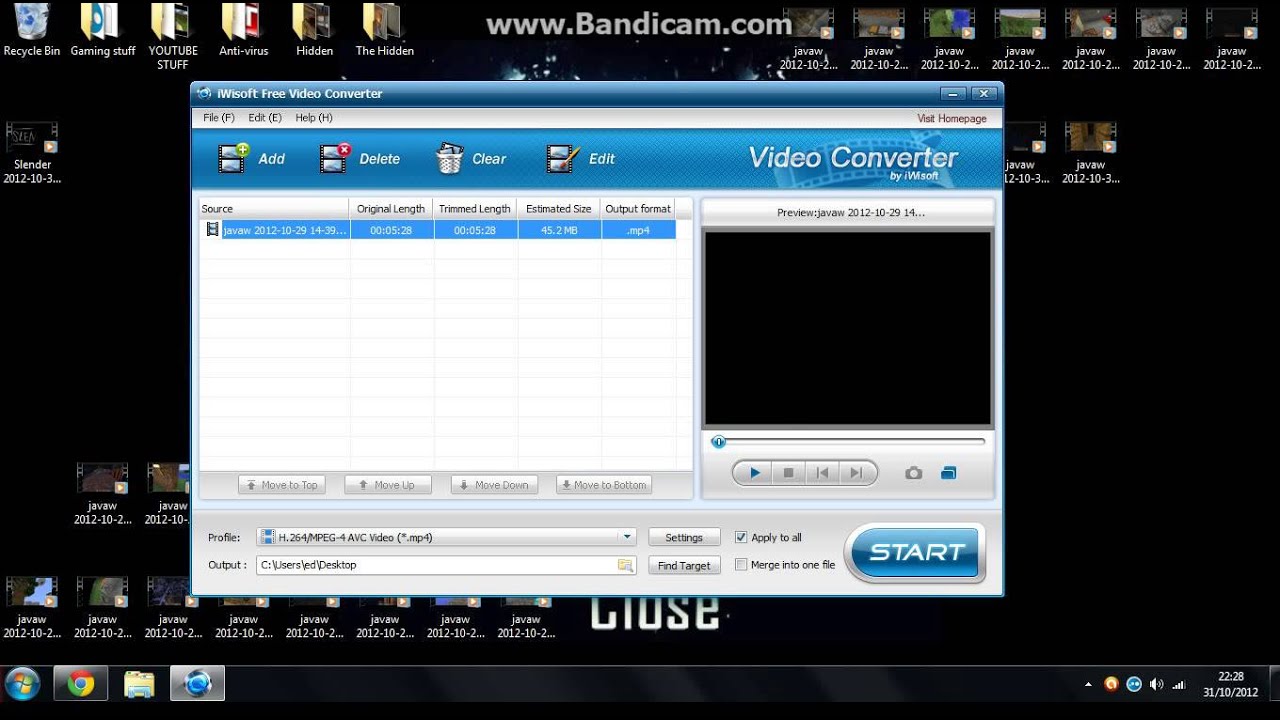
Task: Click the Add video toolbar icon
Action: point(234,158)
